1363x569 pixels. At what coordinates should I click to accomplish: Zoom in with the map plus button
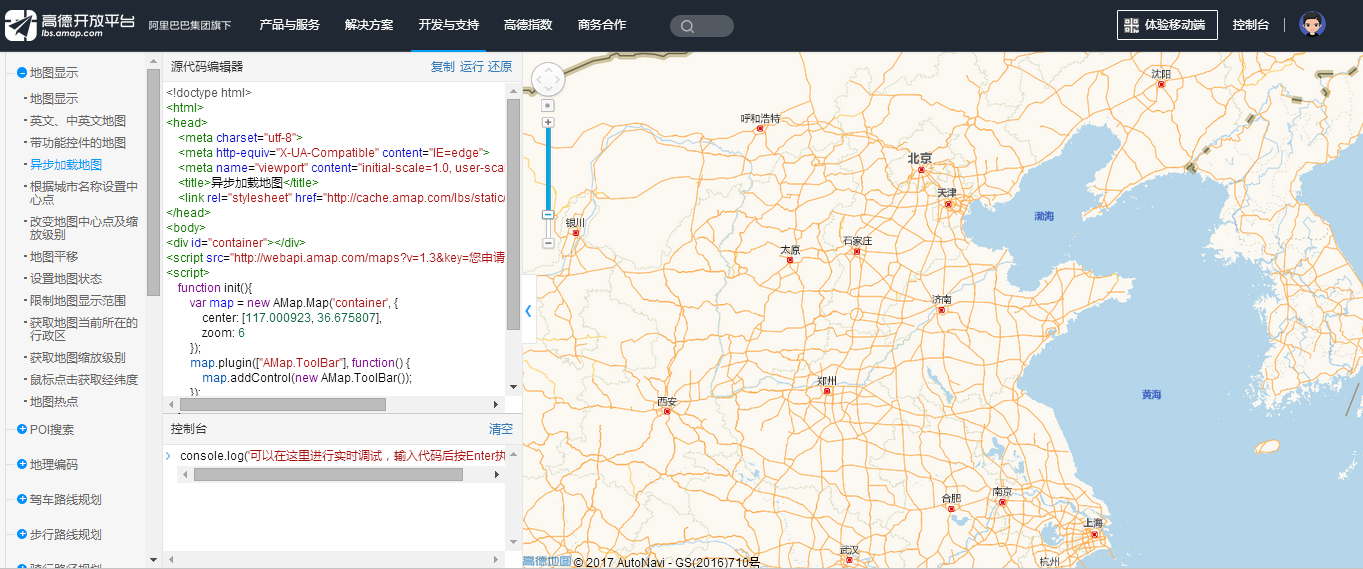pos(548,122)
